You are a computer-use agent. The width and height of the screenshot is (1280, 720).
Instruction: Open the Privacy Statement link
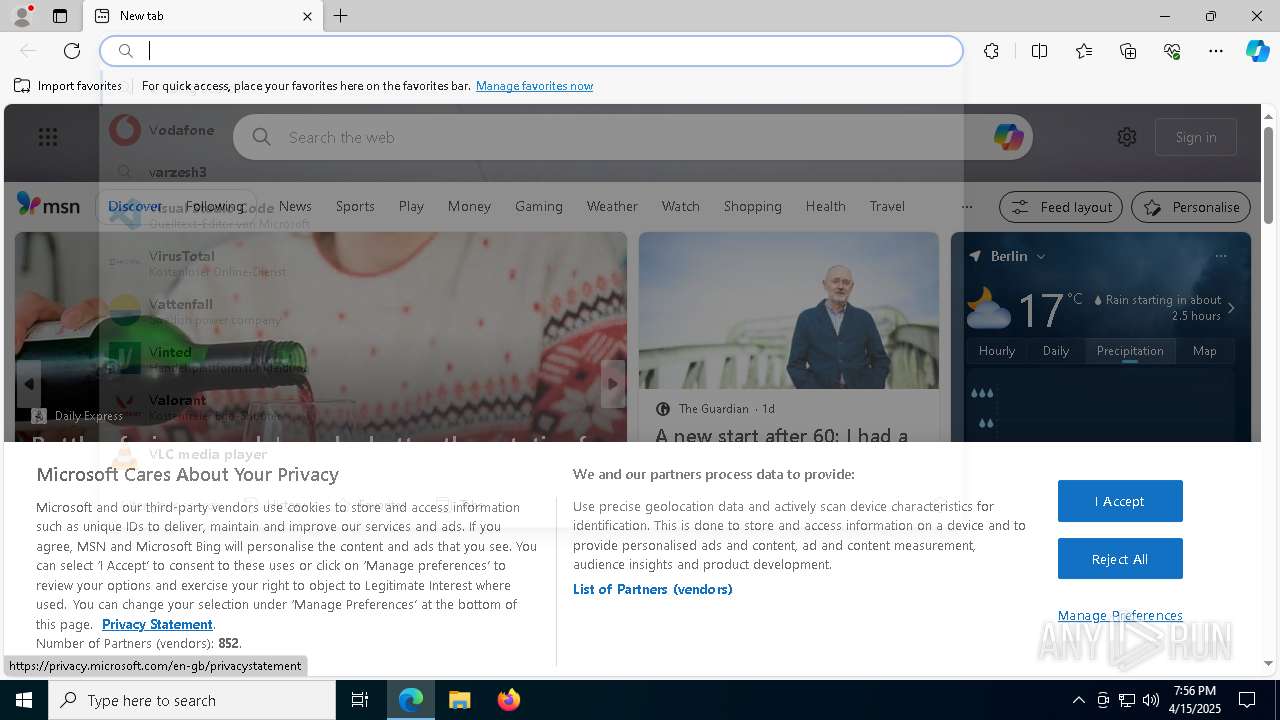pyautogui.click(x=157, y=624)
